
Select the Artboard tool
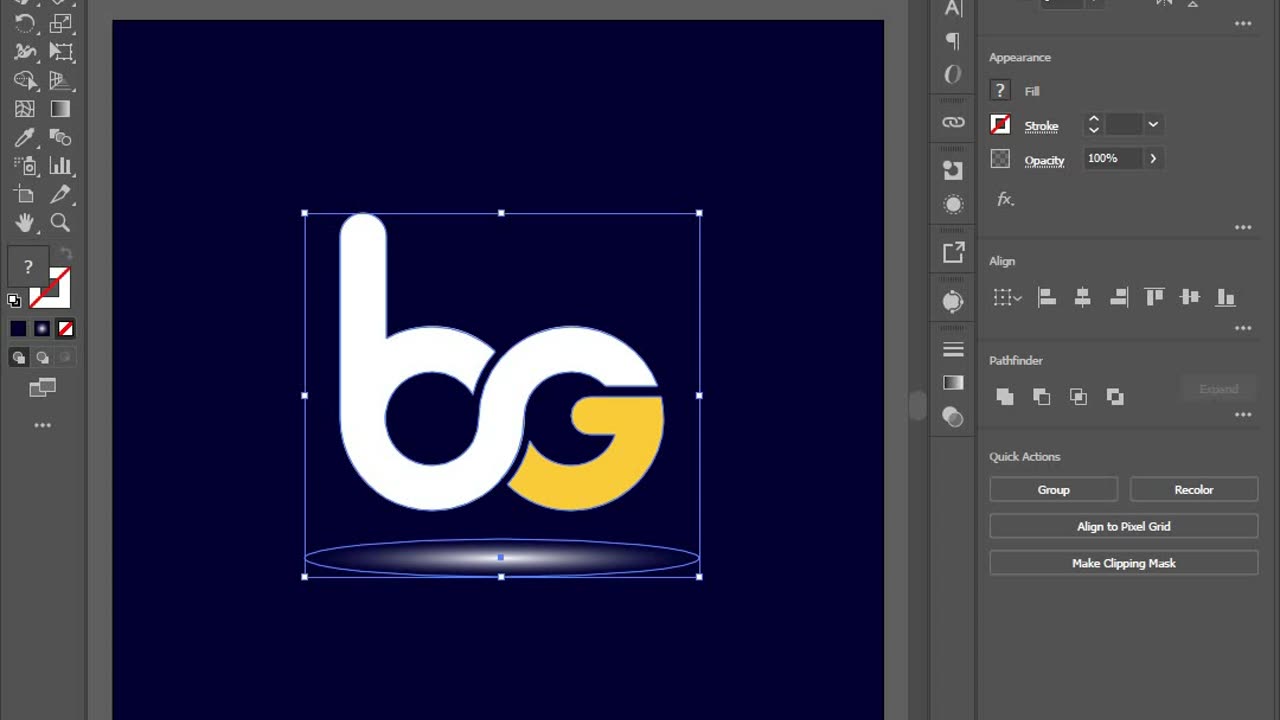click(25, 194)
